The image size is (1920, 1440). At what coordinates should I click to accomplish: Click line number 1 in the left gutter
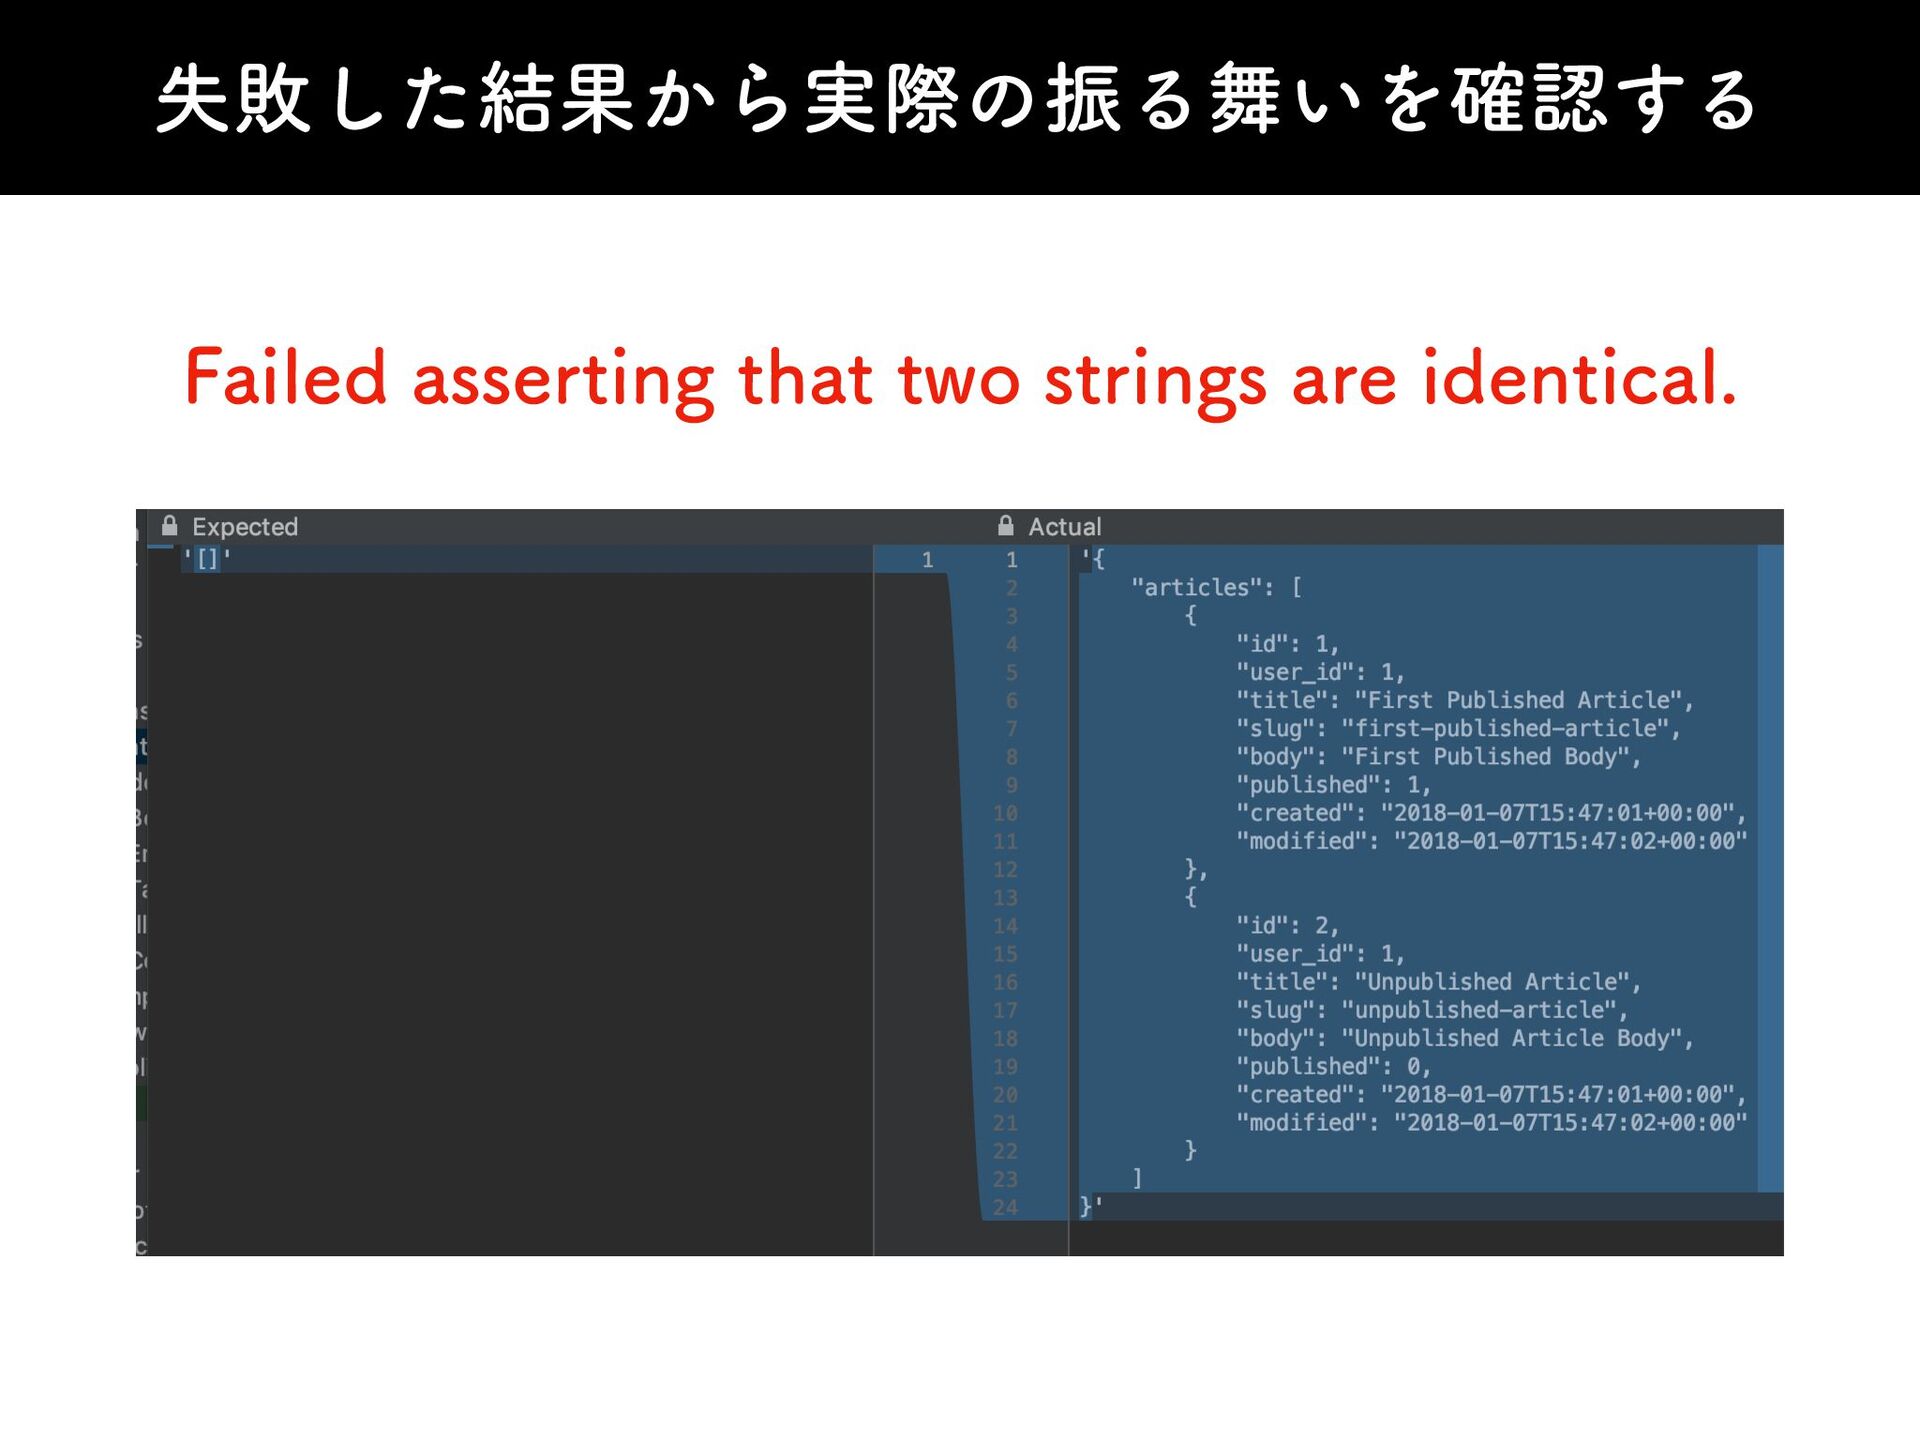927,560
